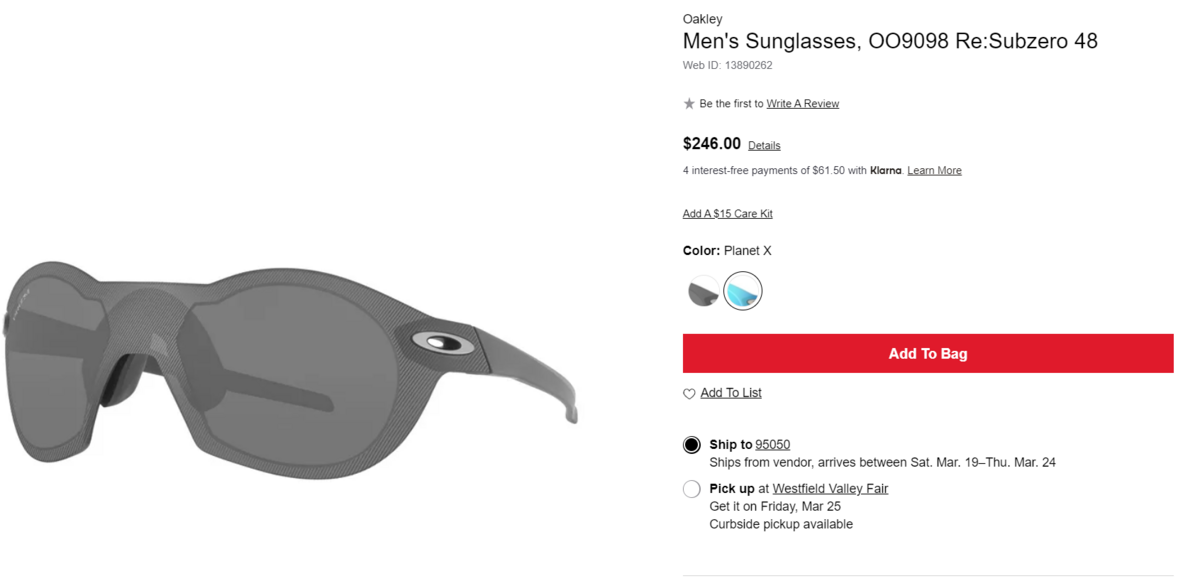Open the price Details link
The width and height of the screenshot is (1200, 586).
click(764, 146)
